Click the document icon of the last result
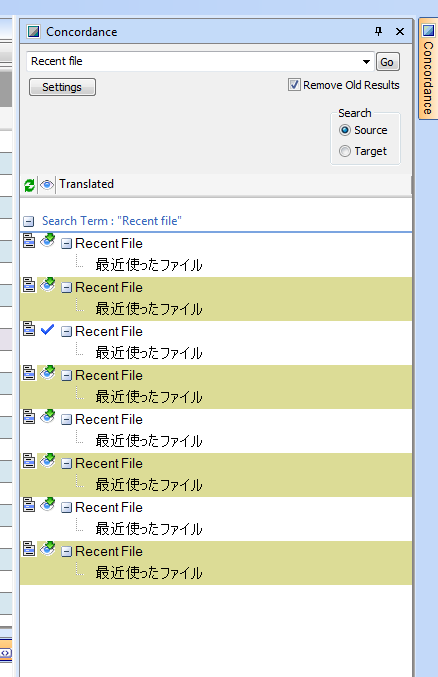This screenshot has width=438, height=677. tap(29, 549)
